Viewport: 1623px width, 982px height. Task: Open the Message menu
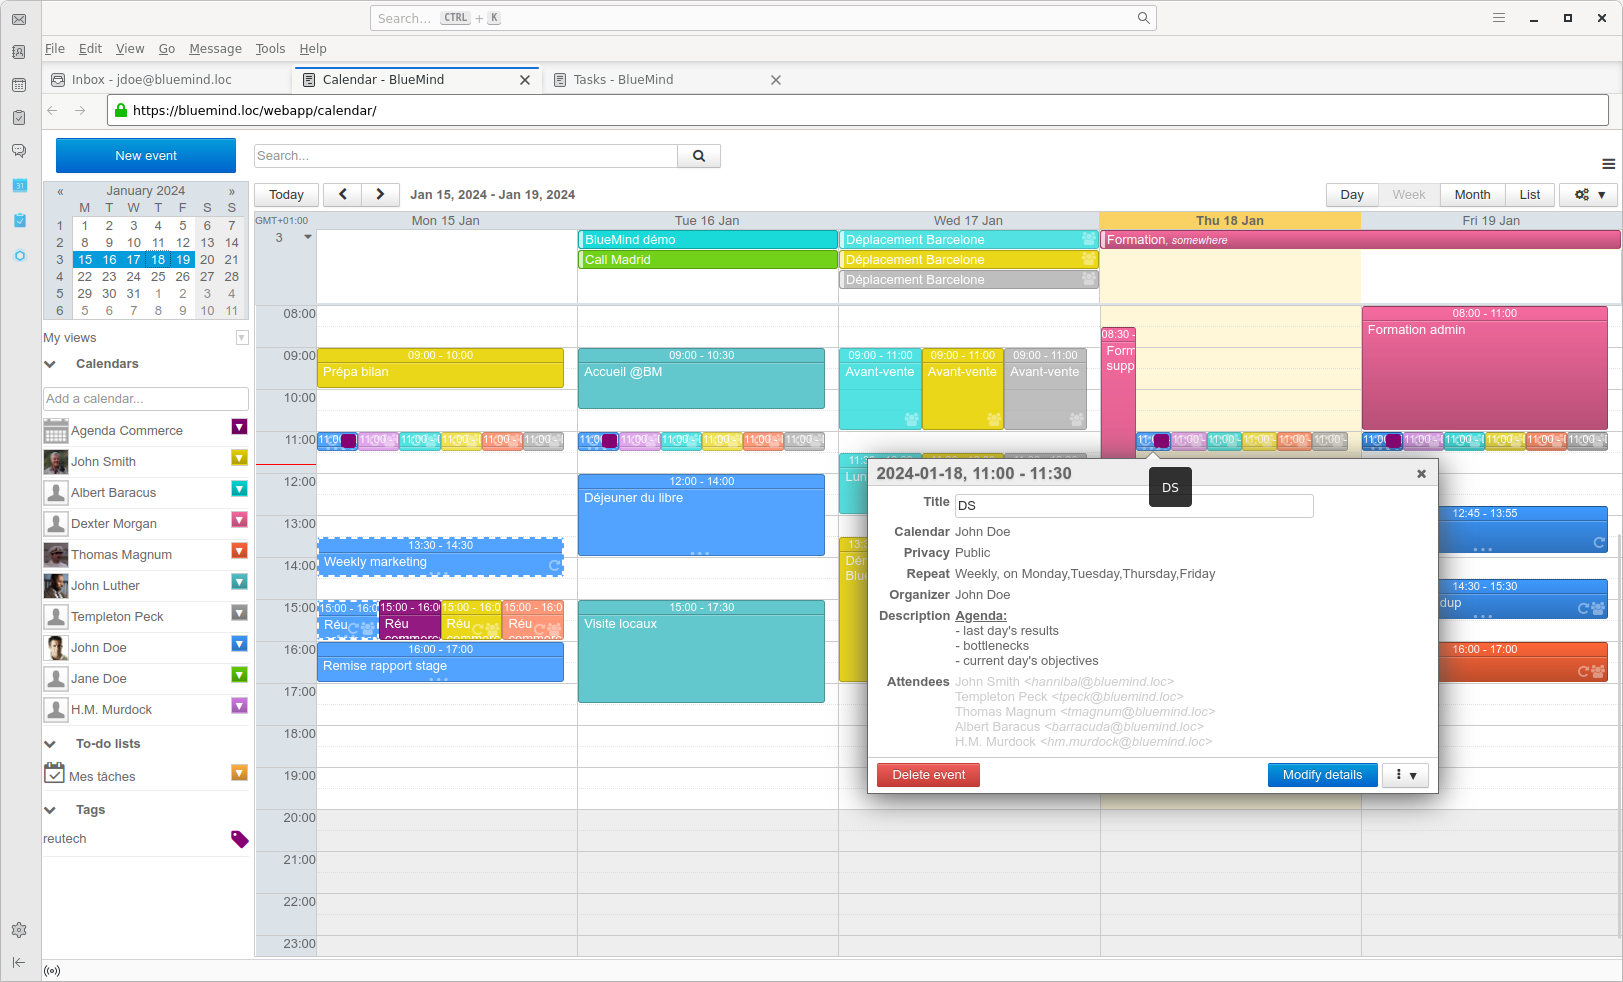215,49
